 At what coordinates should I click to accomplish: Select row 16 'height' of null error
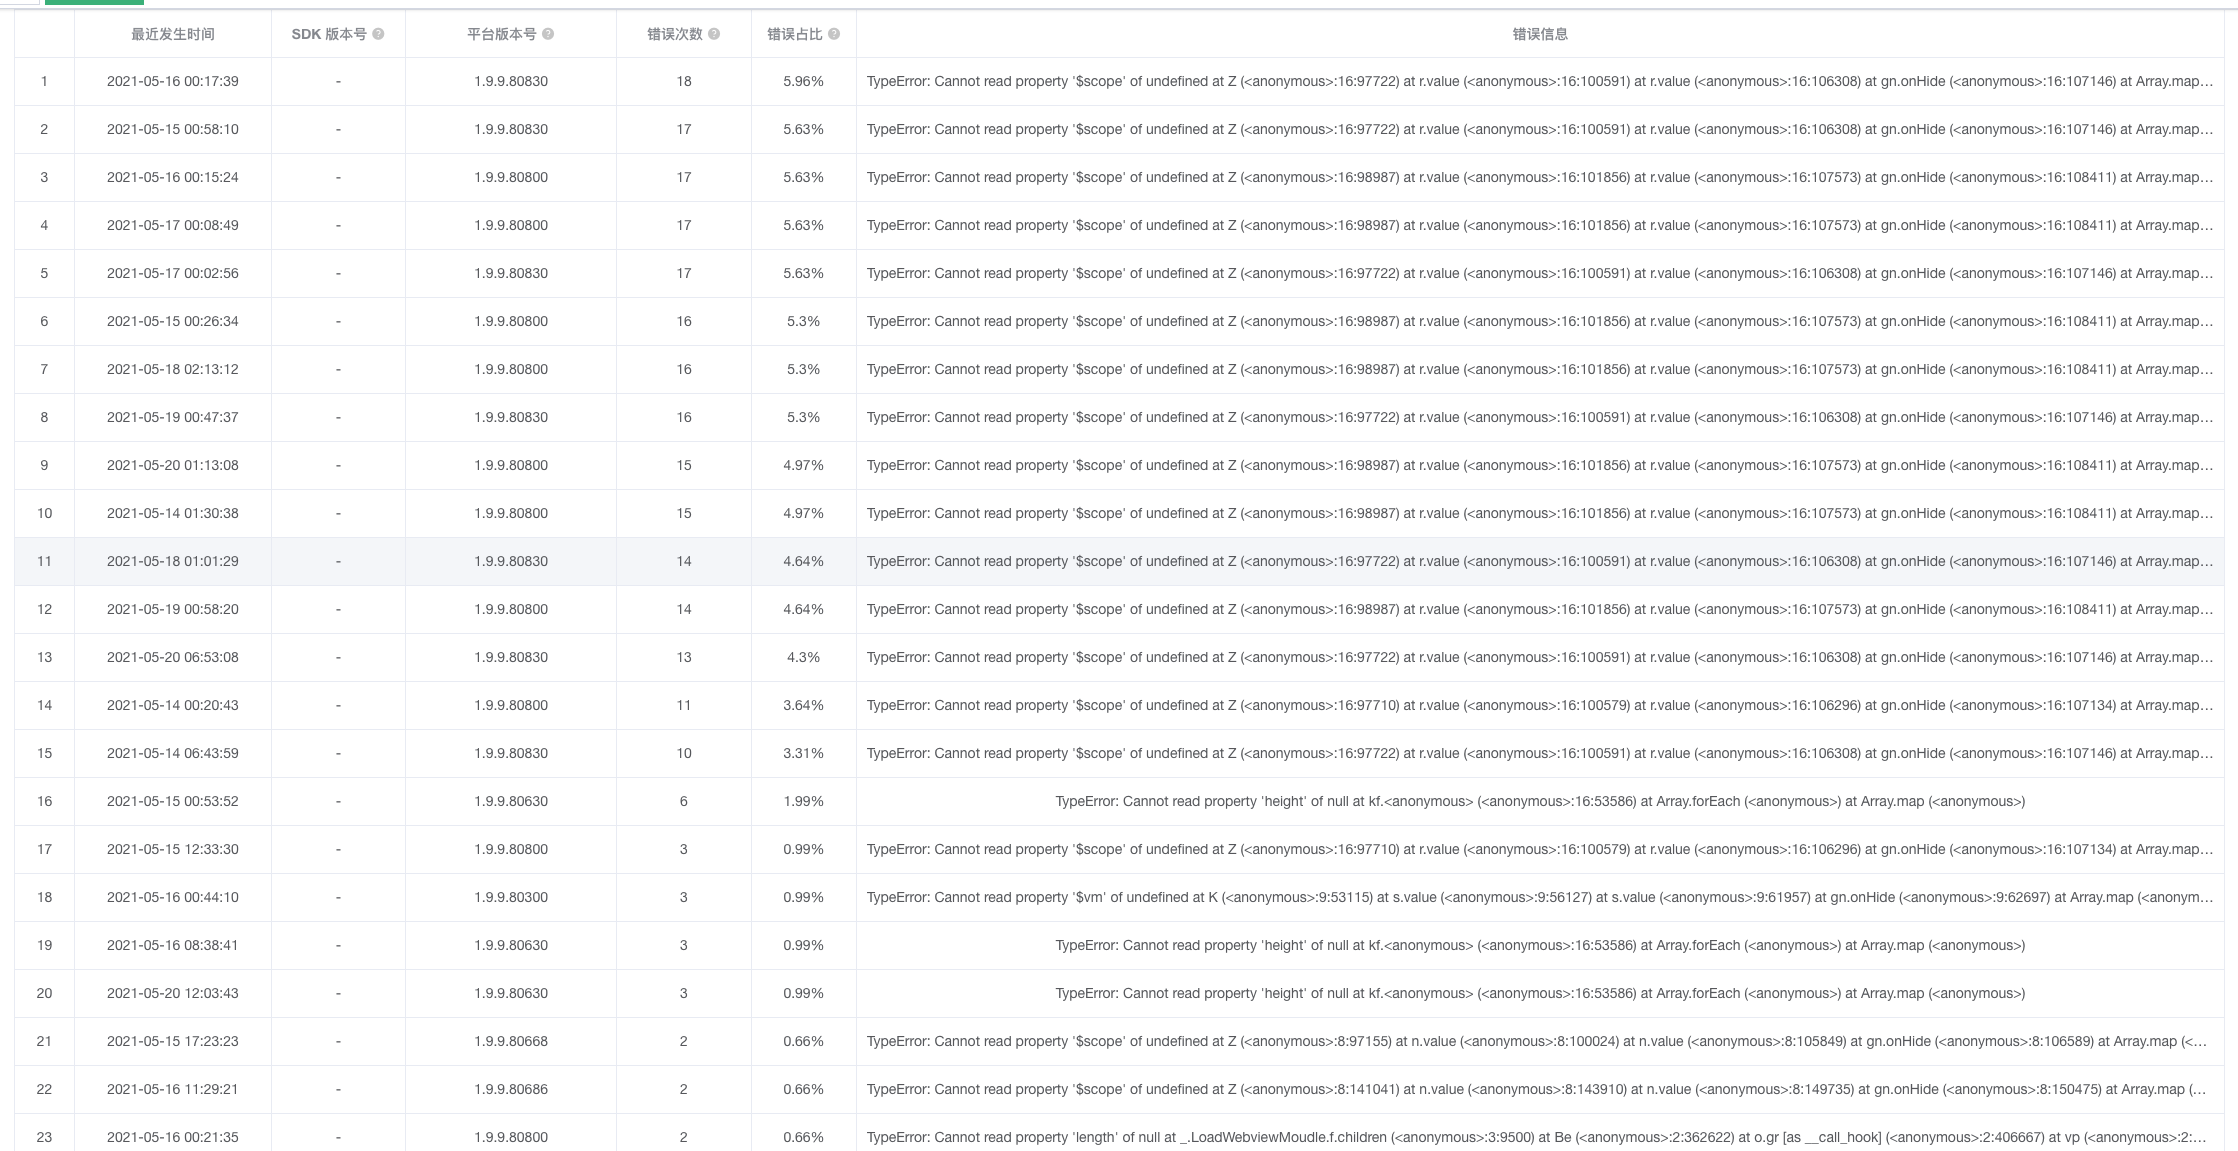(1539, 802)
